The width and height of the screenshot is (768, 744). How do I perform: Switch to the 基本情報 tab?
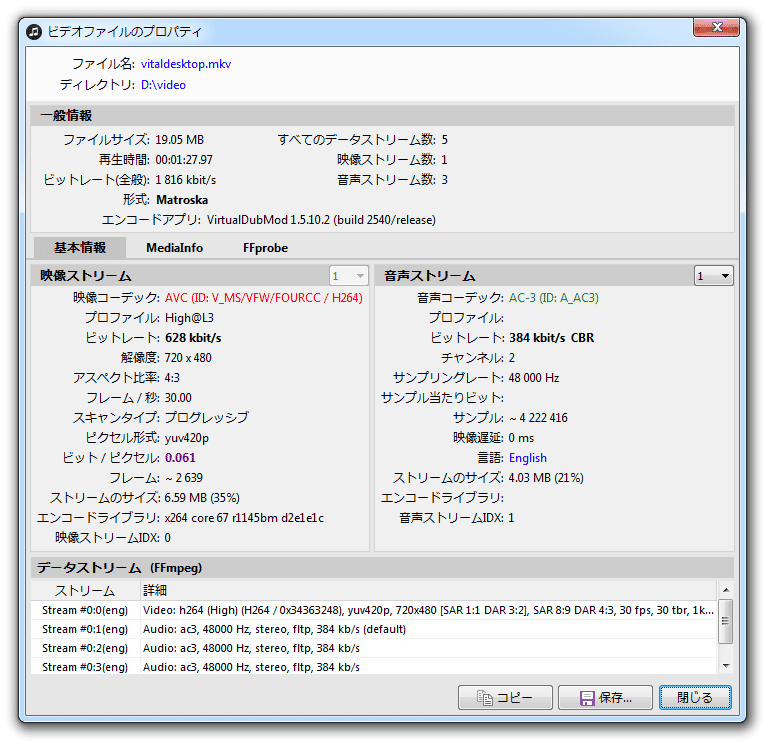click(x=80, y=248)
